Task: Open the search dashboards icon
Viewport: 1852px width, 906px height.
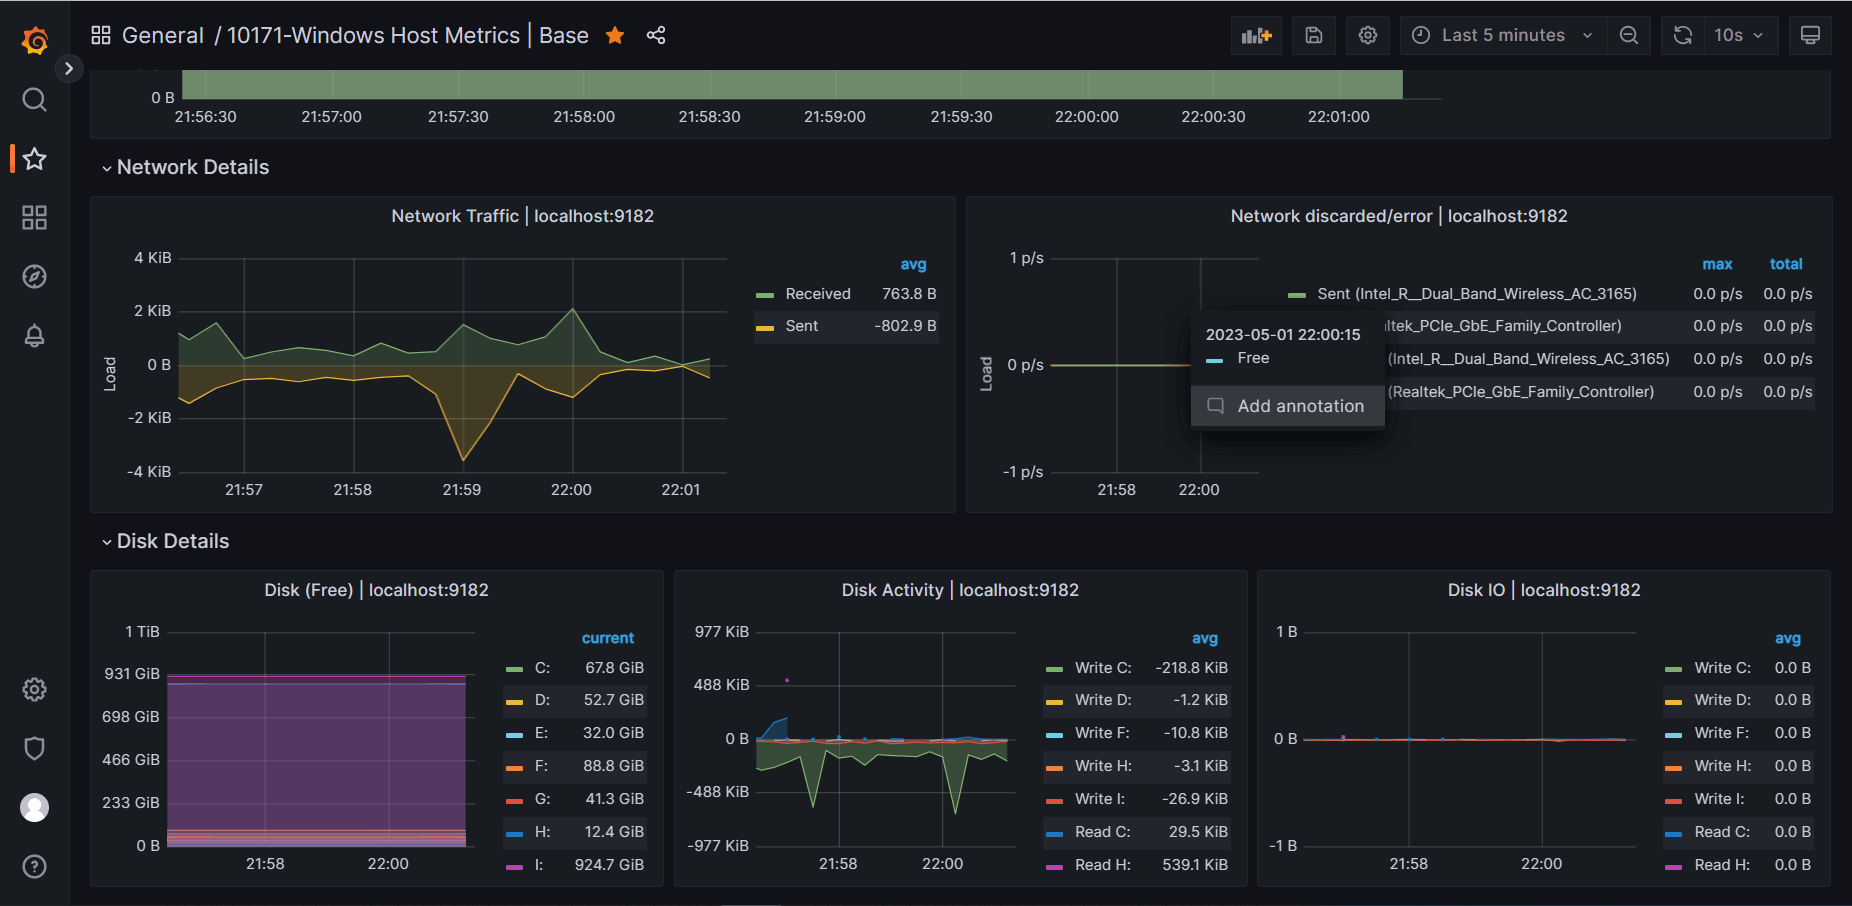Action: point(35,100)
